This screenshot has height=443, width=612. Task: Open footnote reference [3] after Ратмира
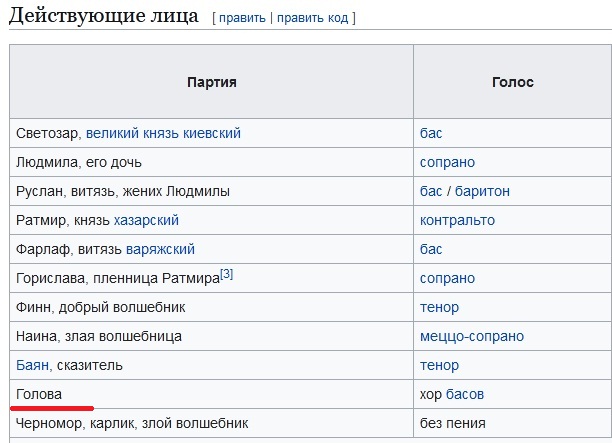coord(226,274)
